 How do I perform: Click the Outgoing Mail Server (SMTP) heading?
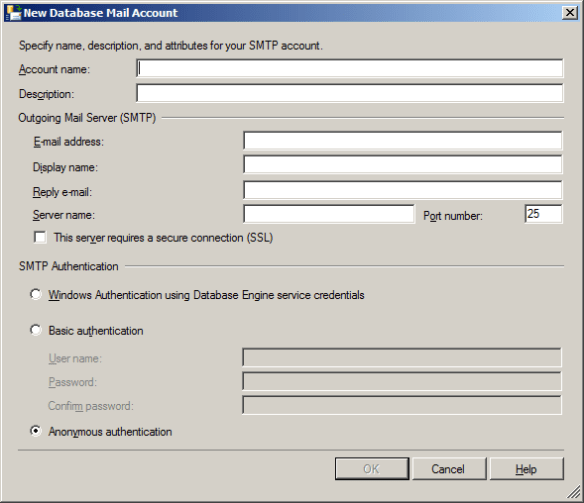(87, 118)
